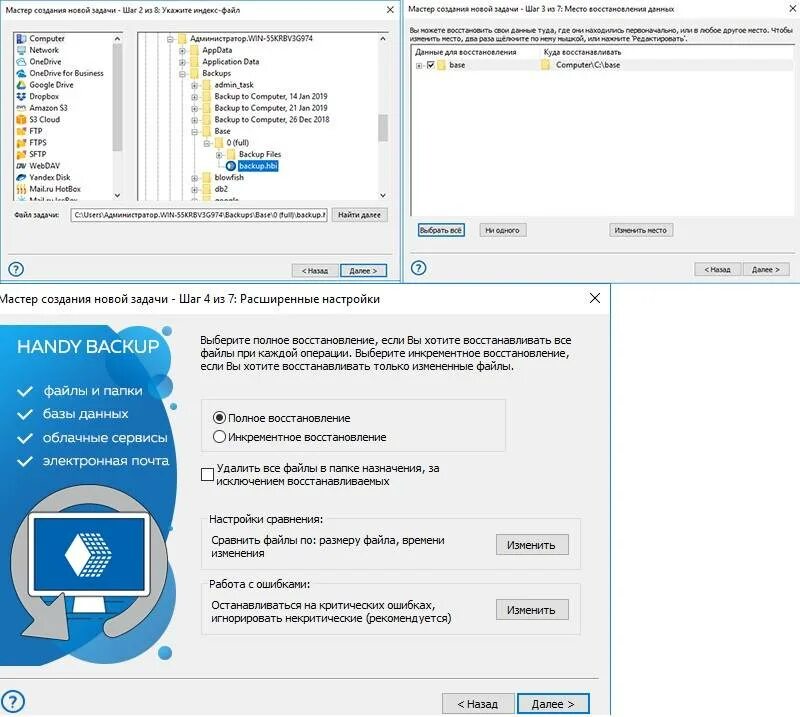This screenshot has width=800, height=717.
Task: Click the blowfish folder icon
Action: click(x=206, y=177)
